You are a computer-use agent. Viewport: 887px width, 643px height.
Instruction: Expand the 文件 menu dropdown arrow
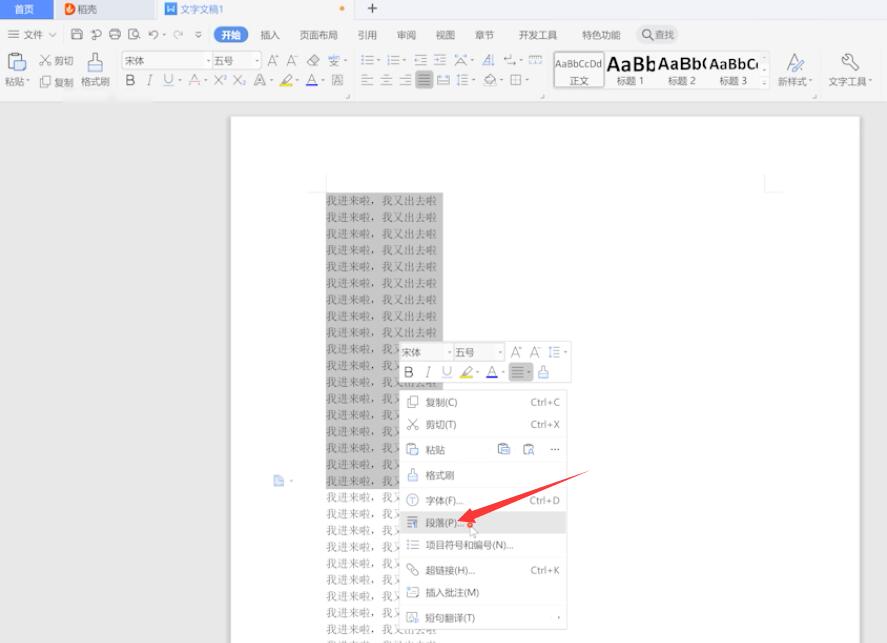53,35
